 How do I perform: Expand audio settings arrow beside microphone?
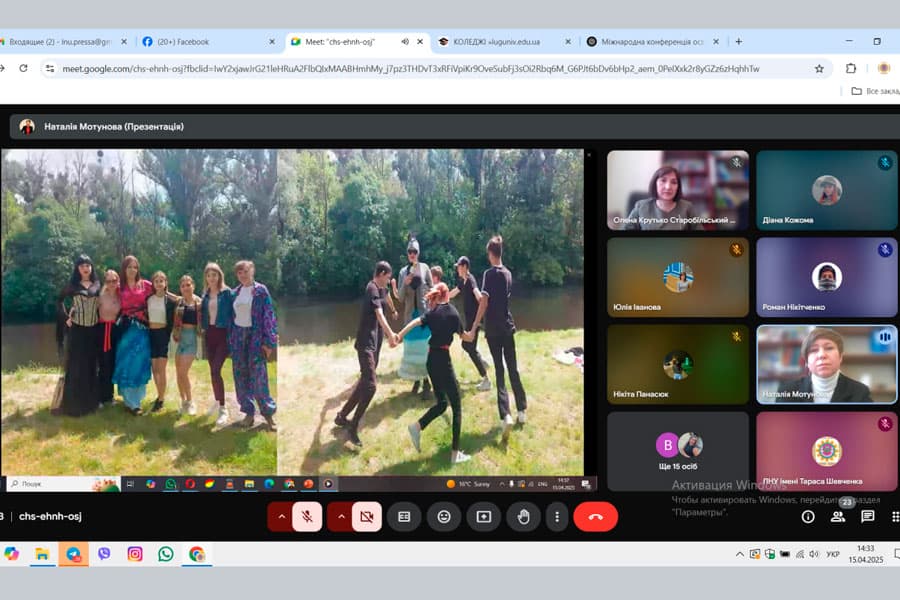point(281,517)
